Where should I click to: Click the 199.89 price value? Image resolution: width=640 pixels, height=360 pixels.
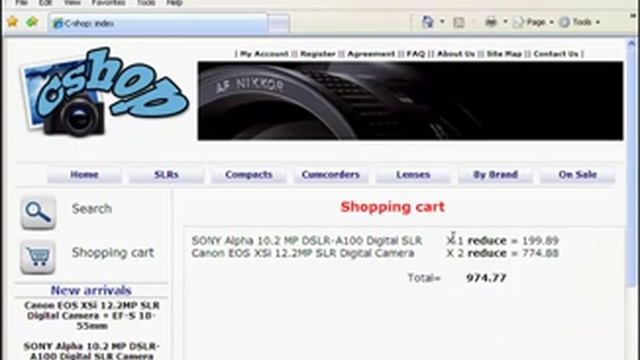pos(540,241)
